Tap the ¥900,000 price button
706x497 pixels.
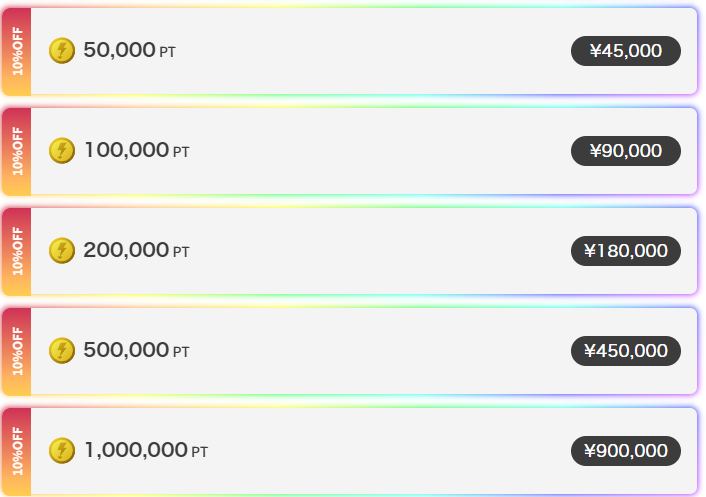coord(626,451)
